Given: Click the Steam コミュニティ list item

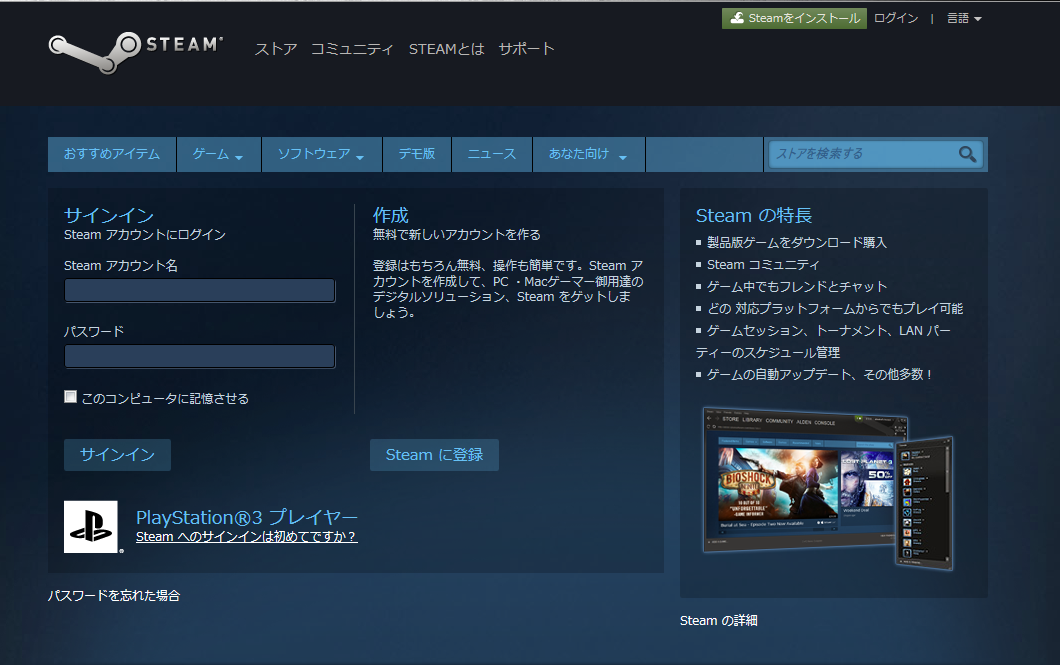Looking at the screenshot, I should pos(763,265).
